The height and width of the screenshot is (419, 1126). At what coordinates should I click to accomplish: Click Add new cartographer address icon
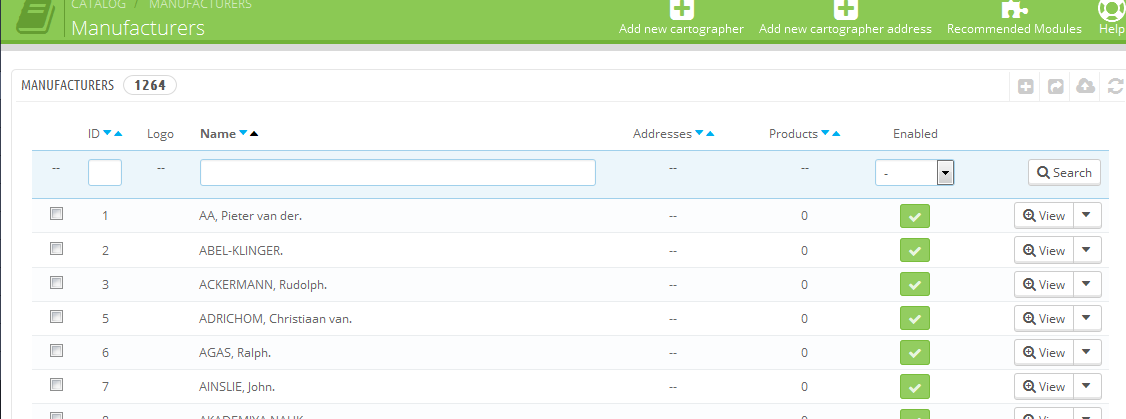tap(845, 9)
